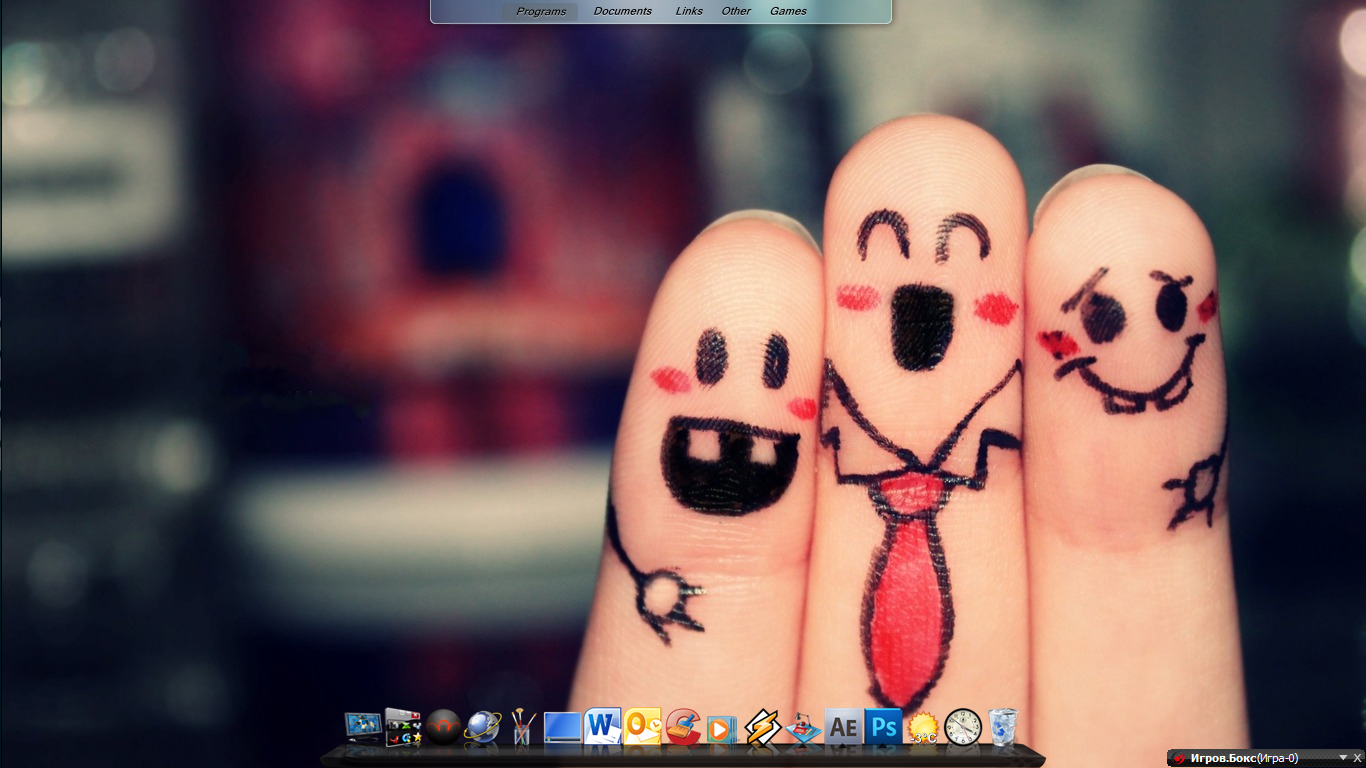Open the analog clock icon in dock
Image resolution: width=1366 pixels, height=768 pixels.
point(963,727)
